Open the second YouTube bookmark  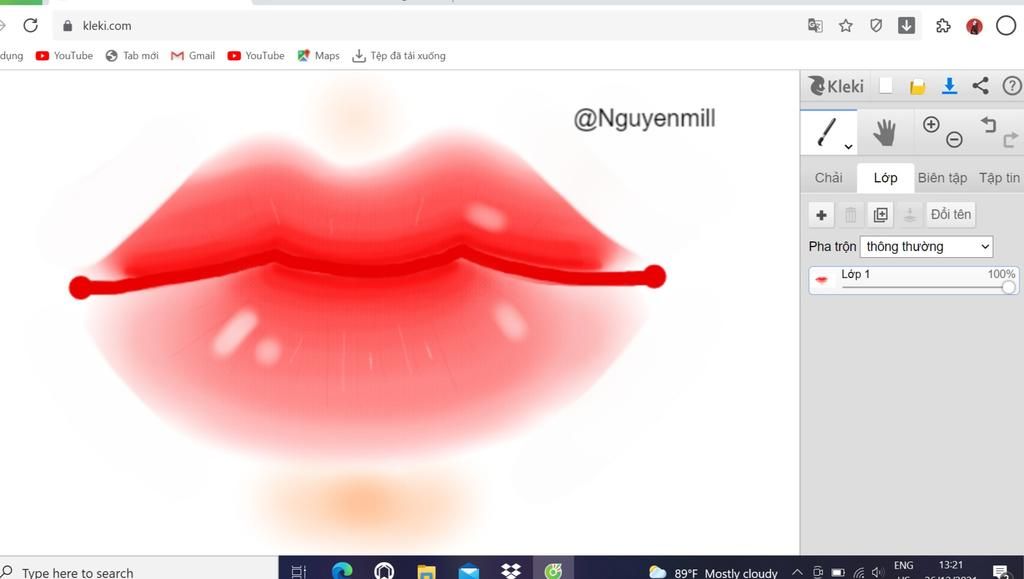tap(256, 55)
